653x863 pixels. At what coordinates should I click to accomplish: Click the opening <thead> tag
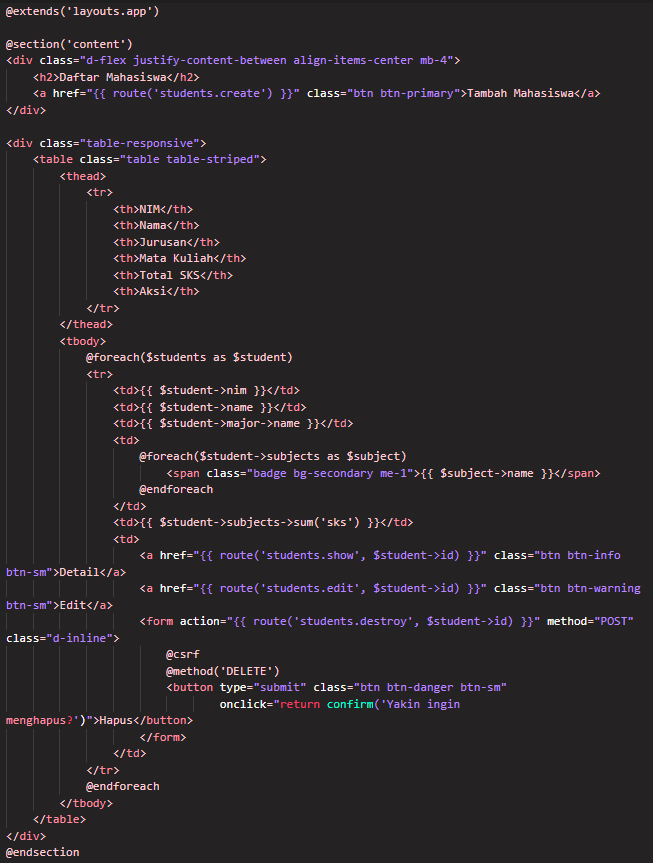[x=83, y=176]
